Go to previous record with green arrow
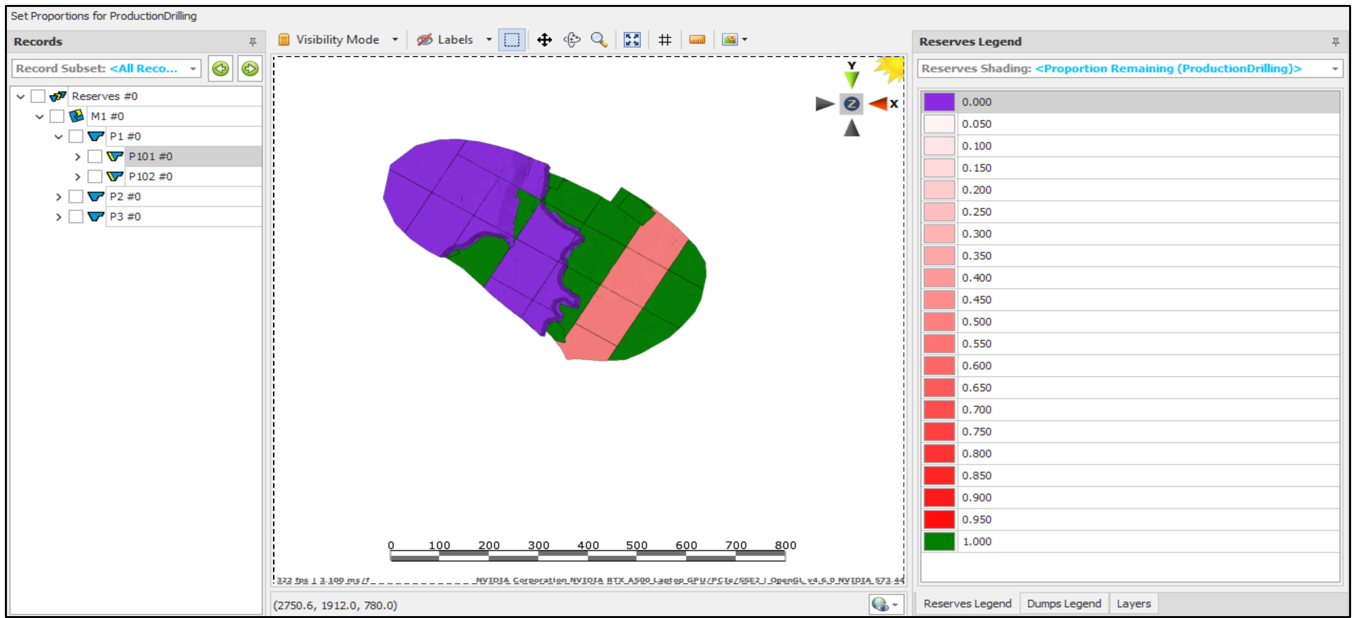 click(x=220, y=69)
